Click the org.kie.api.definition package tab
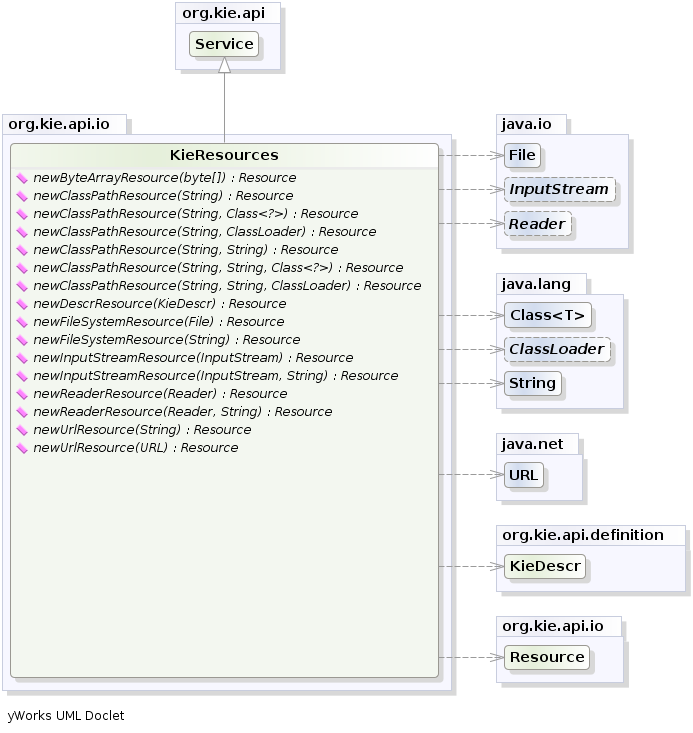 (x=582, y=535)
